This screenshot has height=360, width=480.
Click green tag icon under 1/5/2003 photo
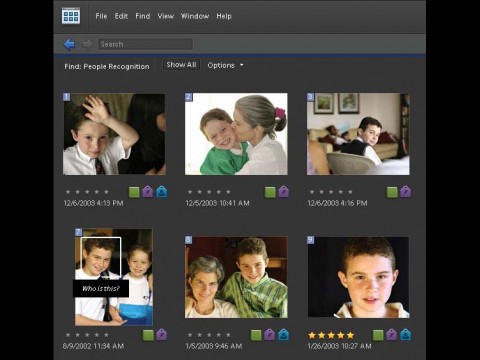click(x=256, y=335)
